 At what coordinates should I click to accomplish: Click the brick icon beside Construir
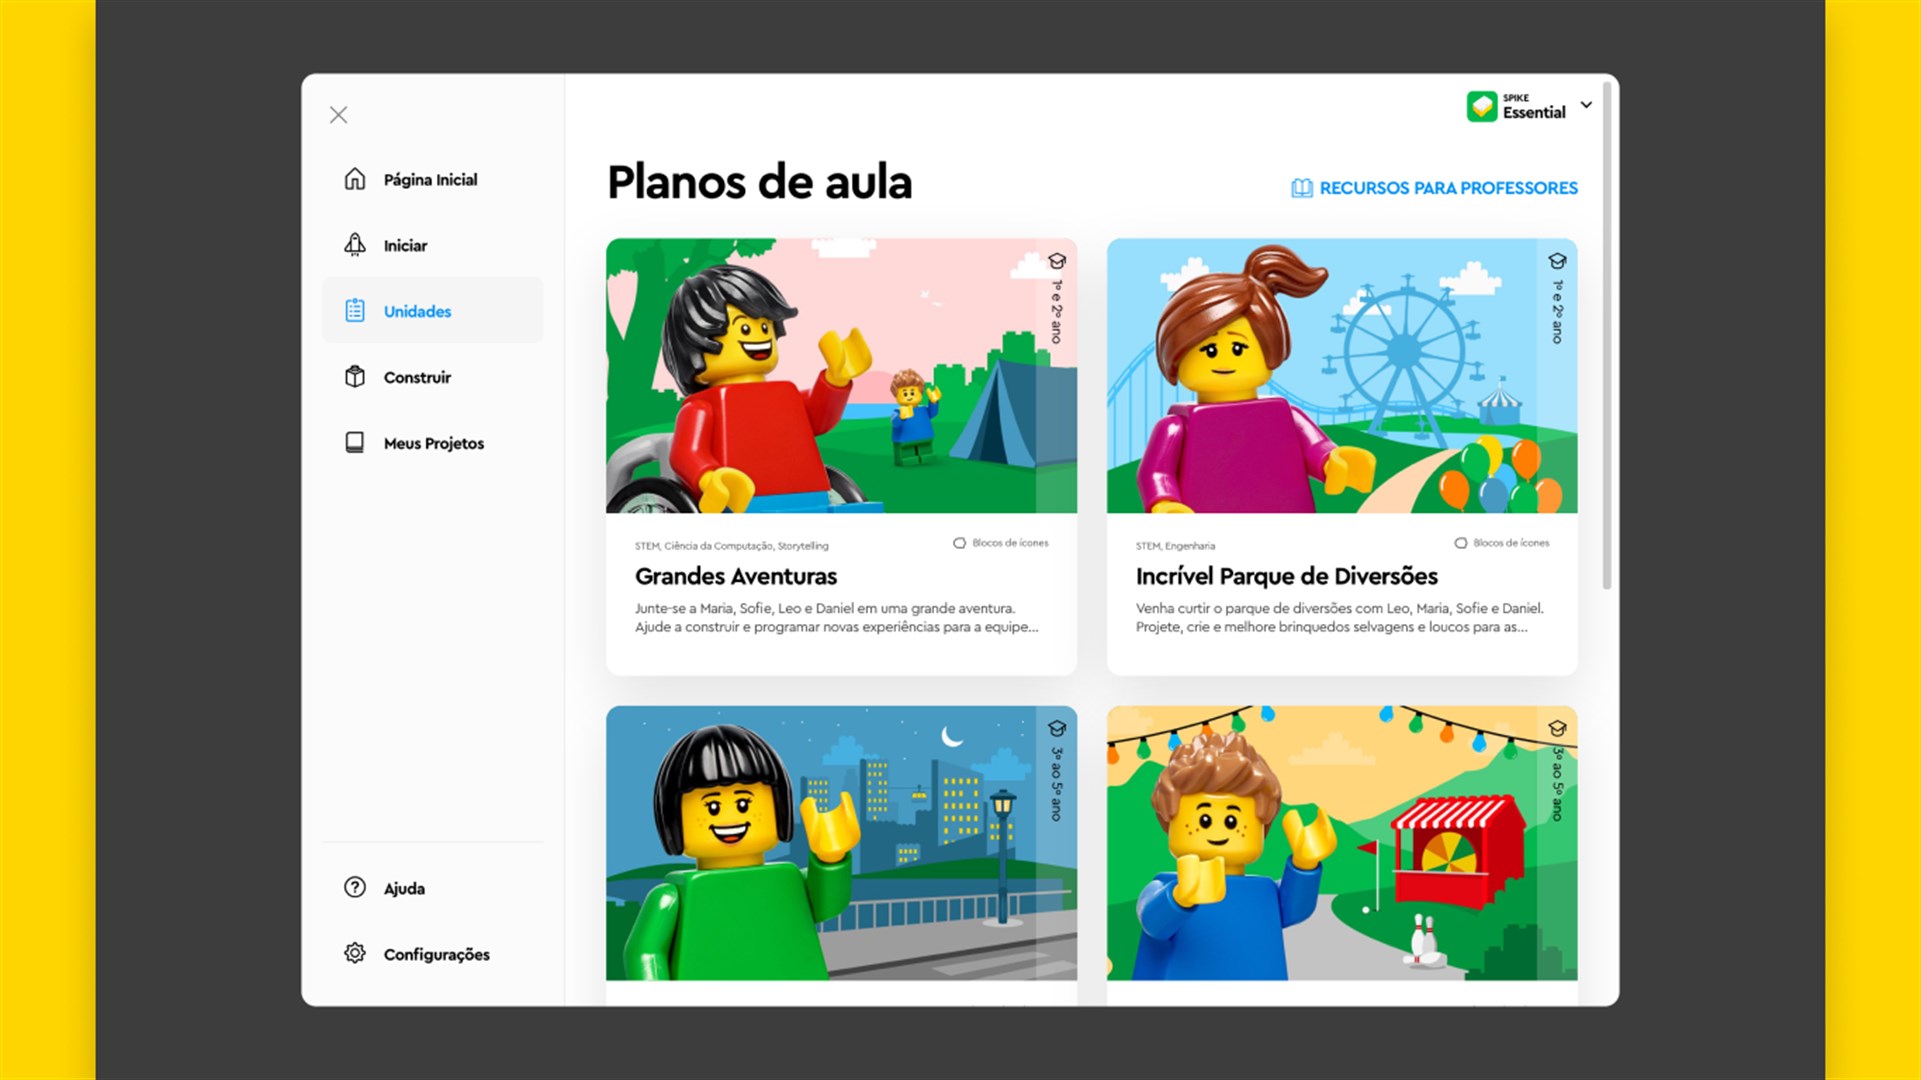coord(355,377)
